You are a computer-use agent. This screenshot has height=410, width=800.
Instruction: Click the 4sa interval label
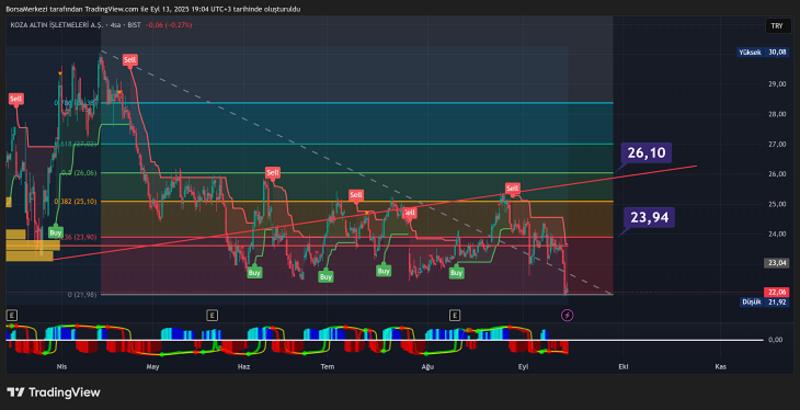(x=118, y=24)
